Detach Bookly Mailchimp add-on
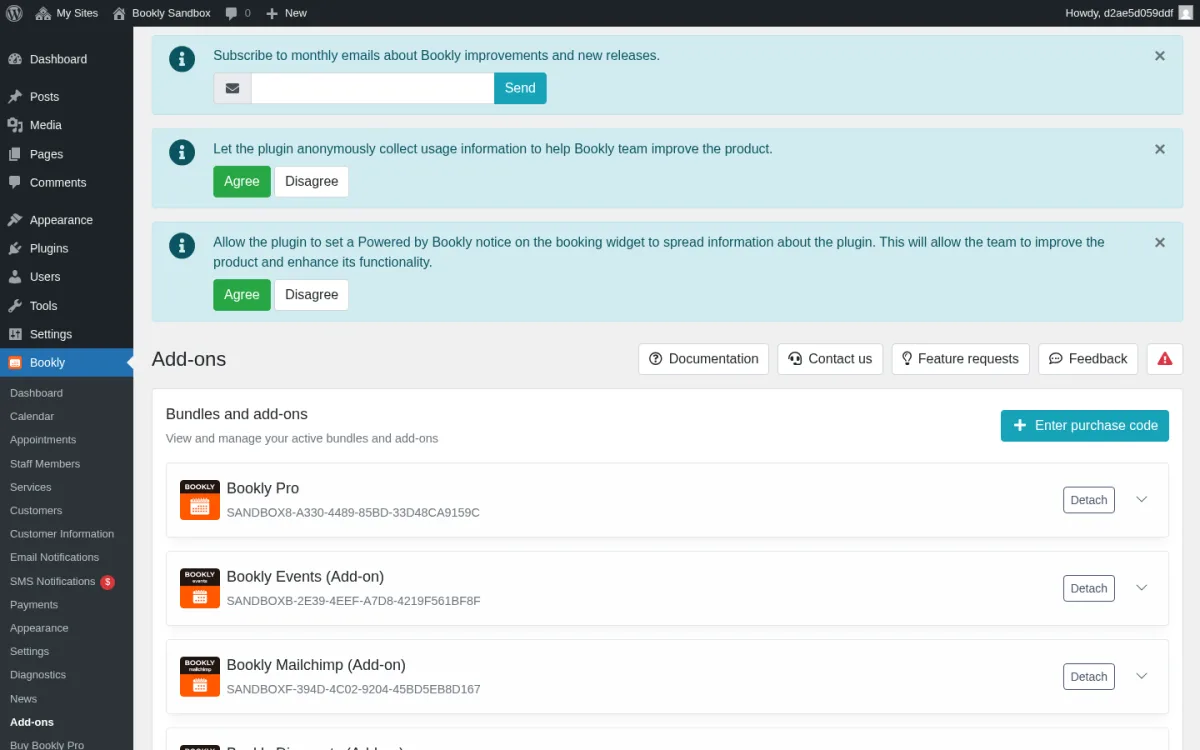The width and height of the screenshot is (1200, 750). pyautogui.click(x=1089, y=677)
